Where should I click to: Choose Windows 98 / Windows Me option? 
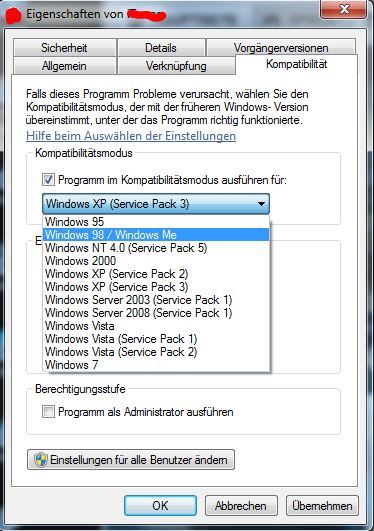coord(156,235)
